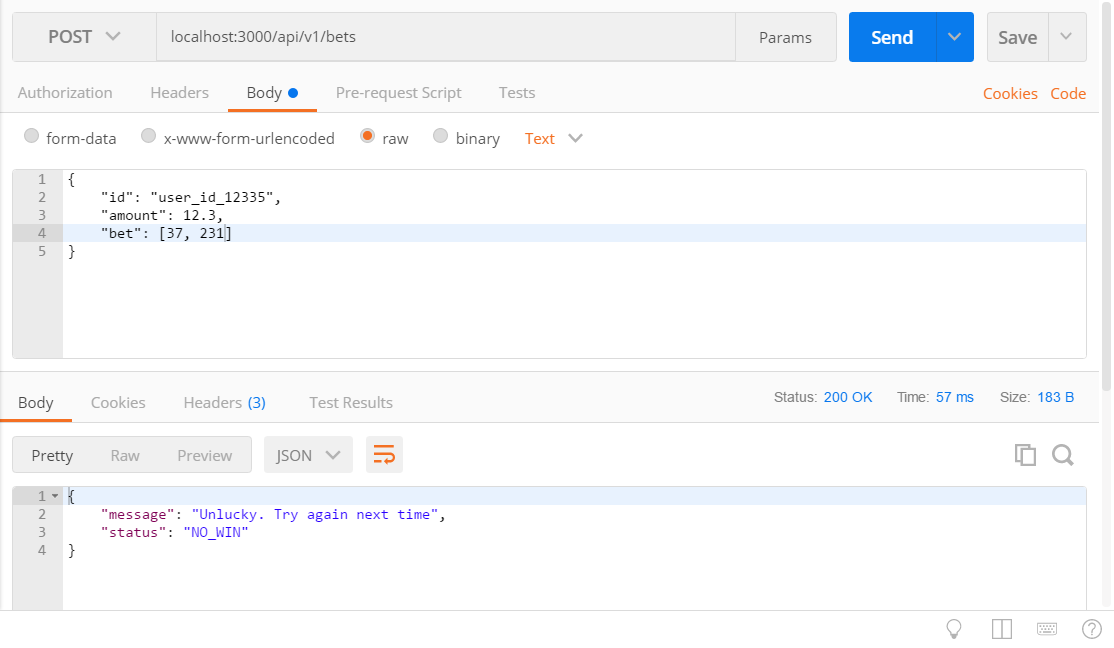Toggle two-pane layout icon
This screenshot has width=1114, height=648.
tap(1002, 629)
